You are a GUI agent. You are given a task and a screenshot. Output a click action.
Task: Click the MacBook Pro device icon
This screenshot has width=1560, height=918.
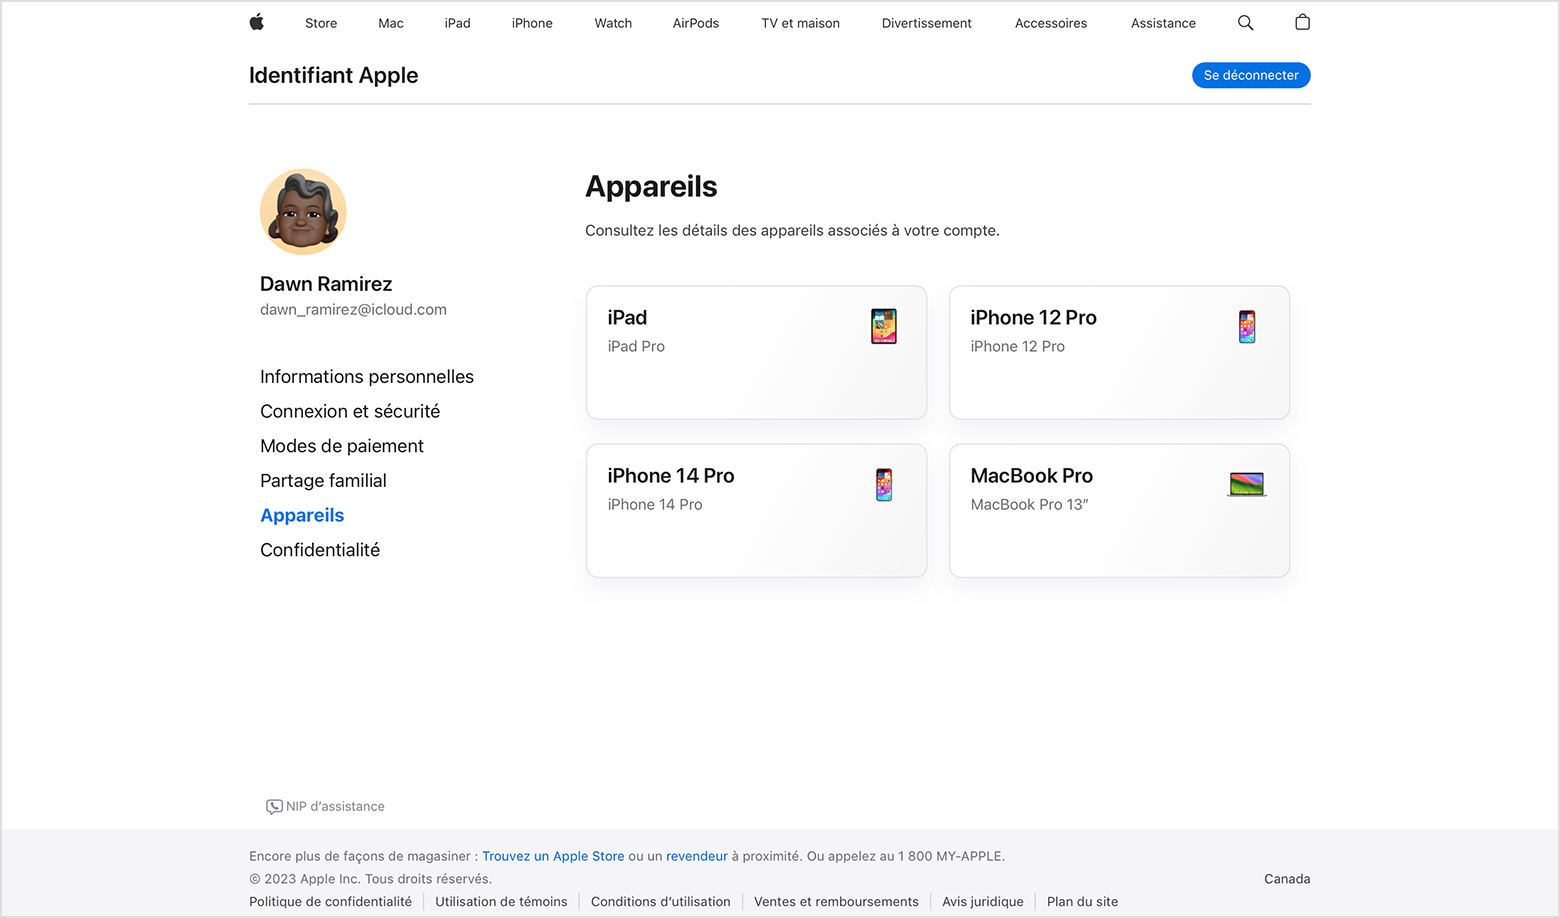pyautogui.click(x=1247, y=485)
